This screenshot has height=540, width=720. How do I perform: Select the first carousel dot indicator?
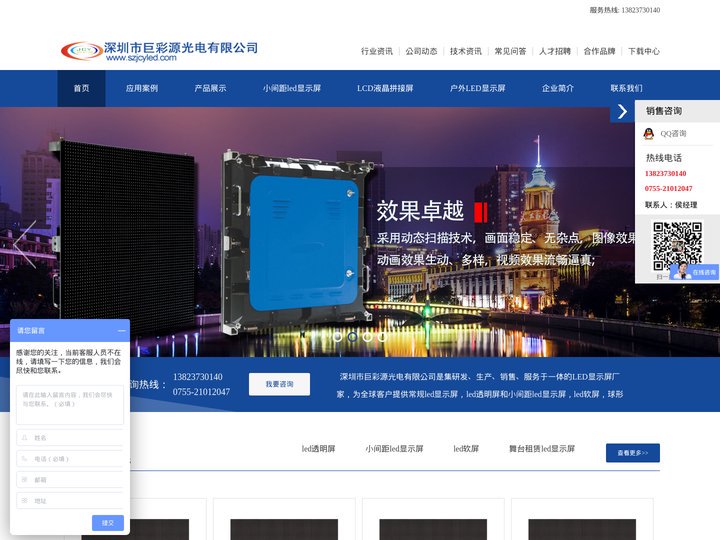338,337
